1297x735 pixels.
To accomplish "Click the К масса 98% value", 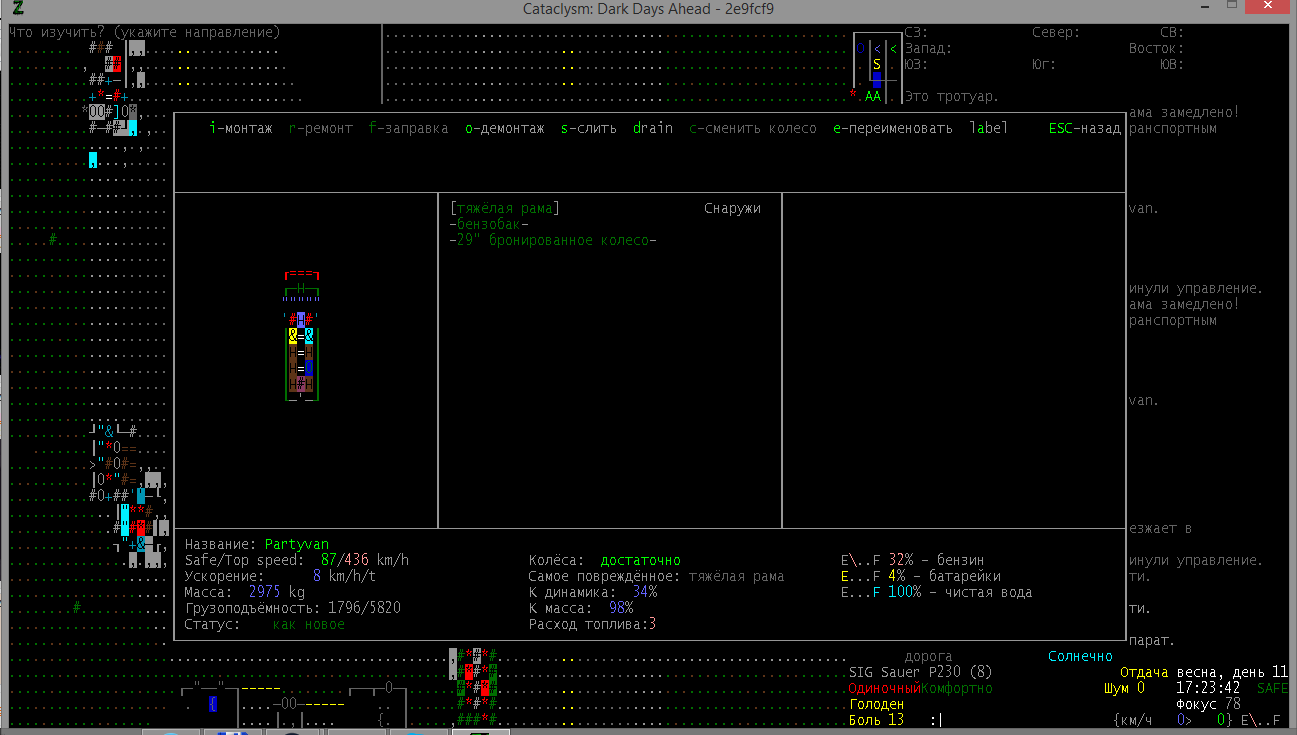I will (x=621, y=608).
